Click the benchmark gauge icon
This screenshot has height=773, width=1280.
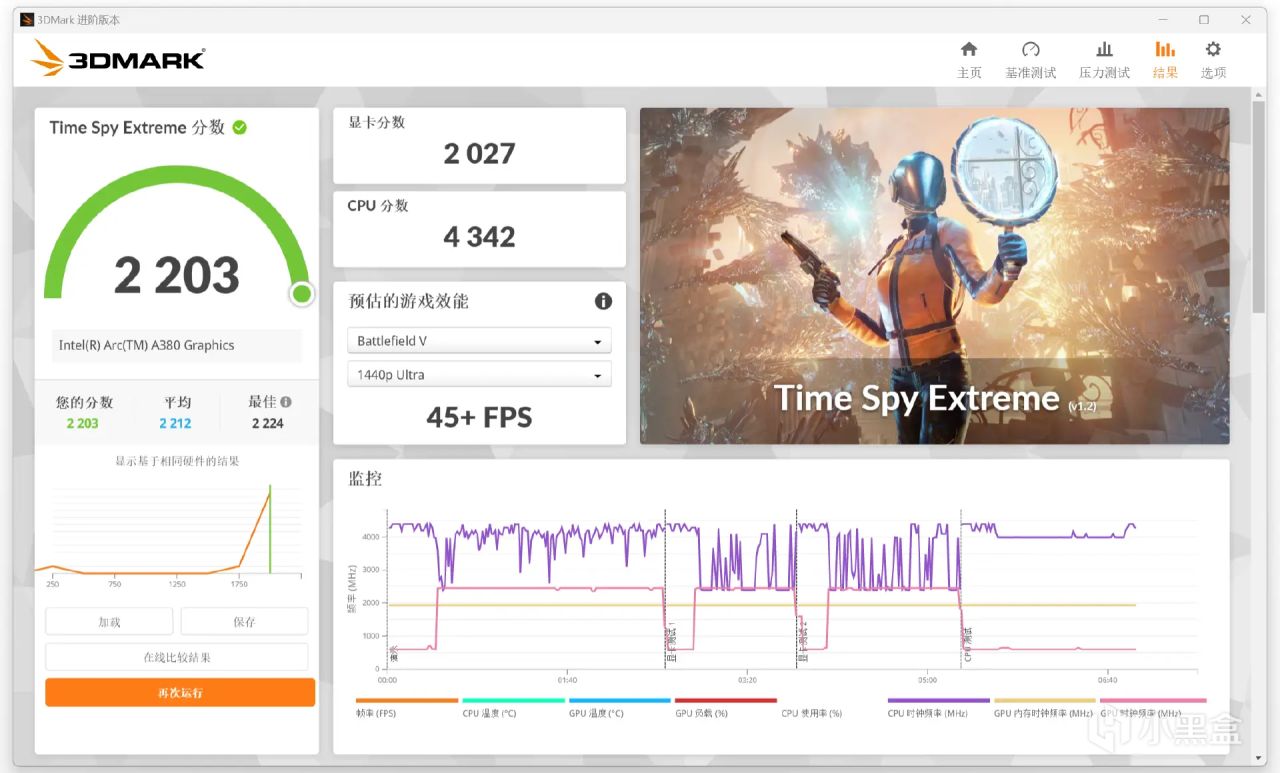[x=1031, y=49]
